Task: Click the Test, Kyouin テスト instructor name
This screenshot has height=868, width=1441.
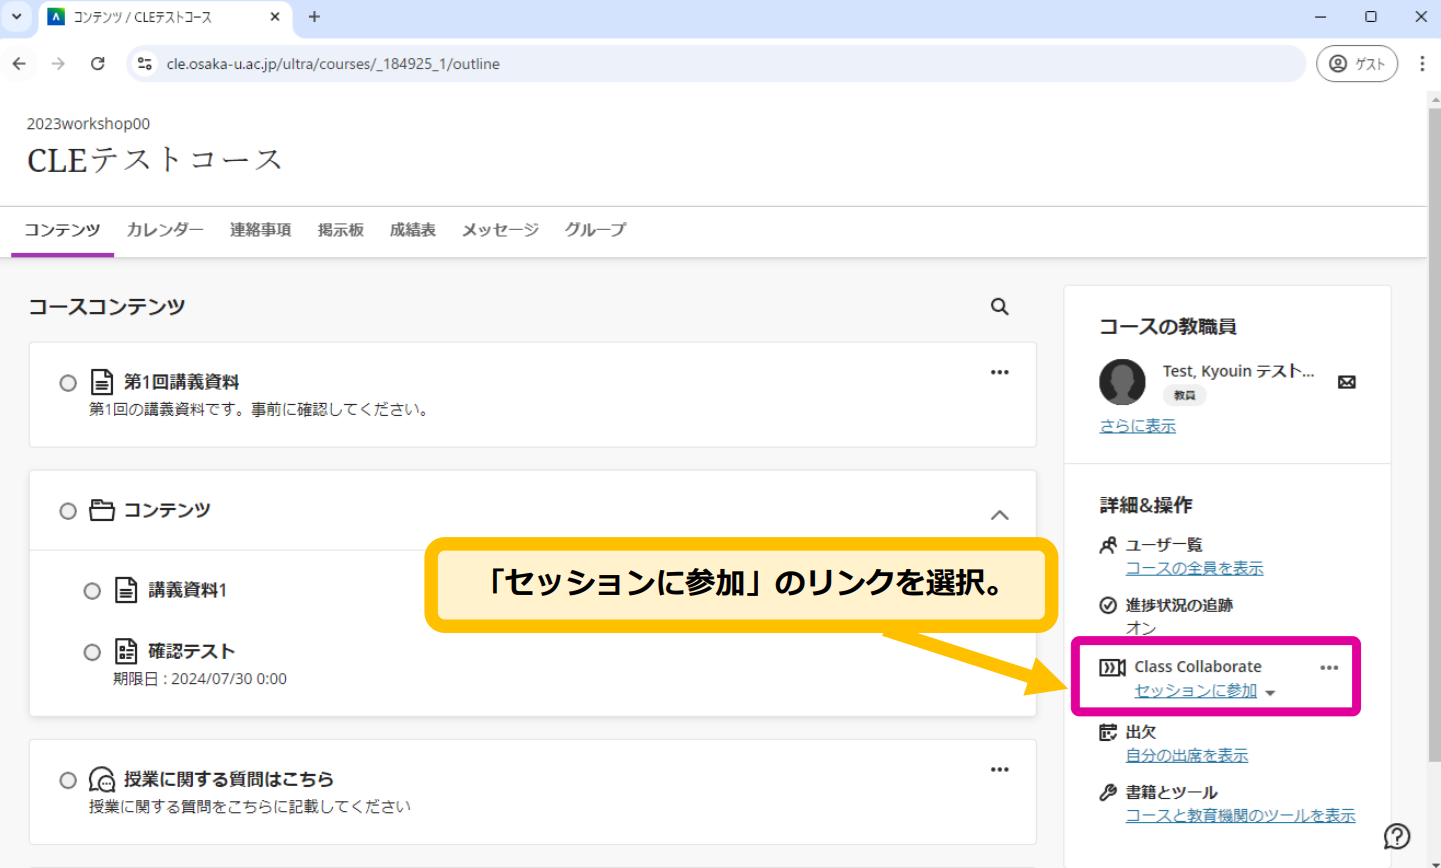Action: (x=1238, y=371)
